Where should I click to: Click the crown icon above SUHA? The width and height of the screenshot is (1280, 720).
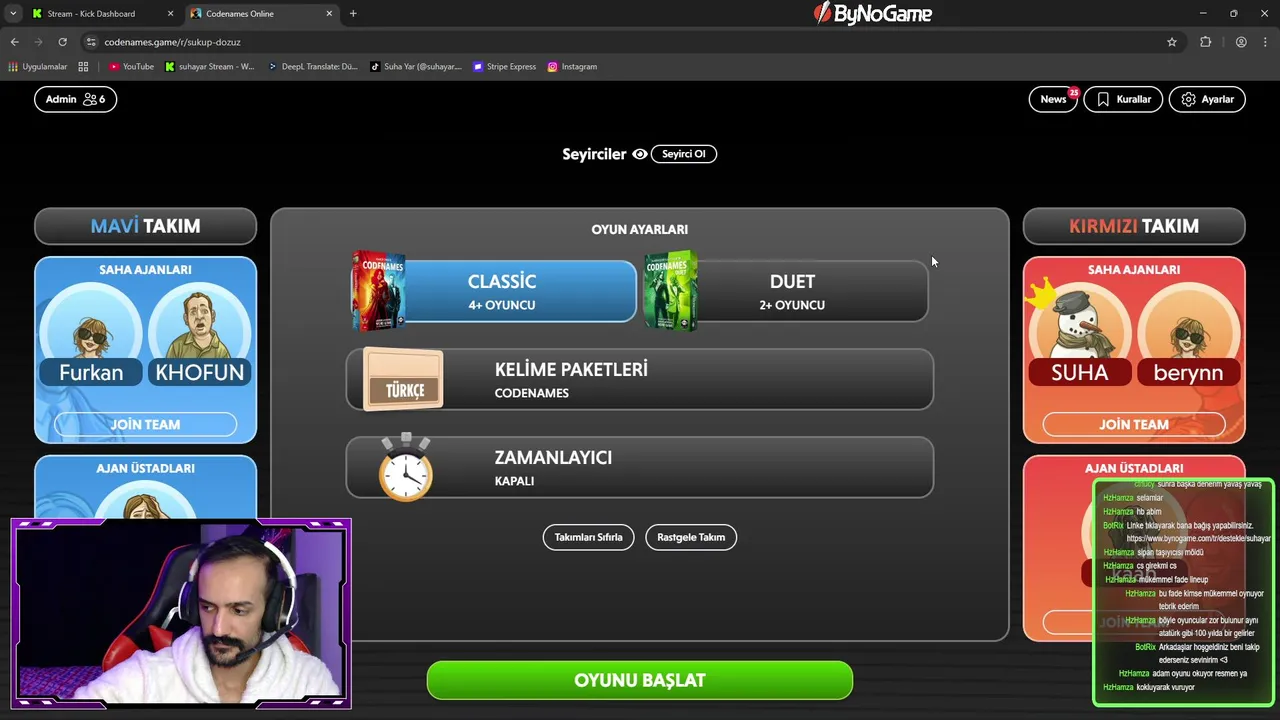tap(1041, 295)
